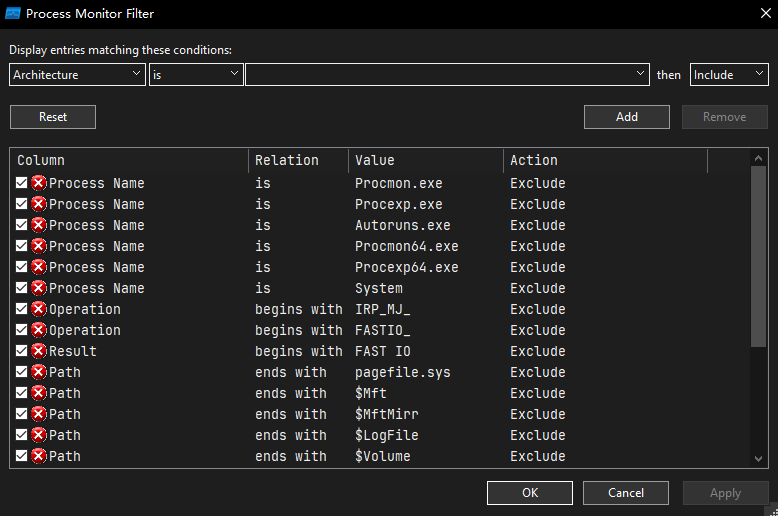Click the red exclude icon for Autoruns.exe
778x516 pixels.
tap(39, 225)
